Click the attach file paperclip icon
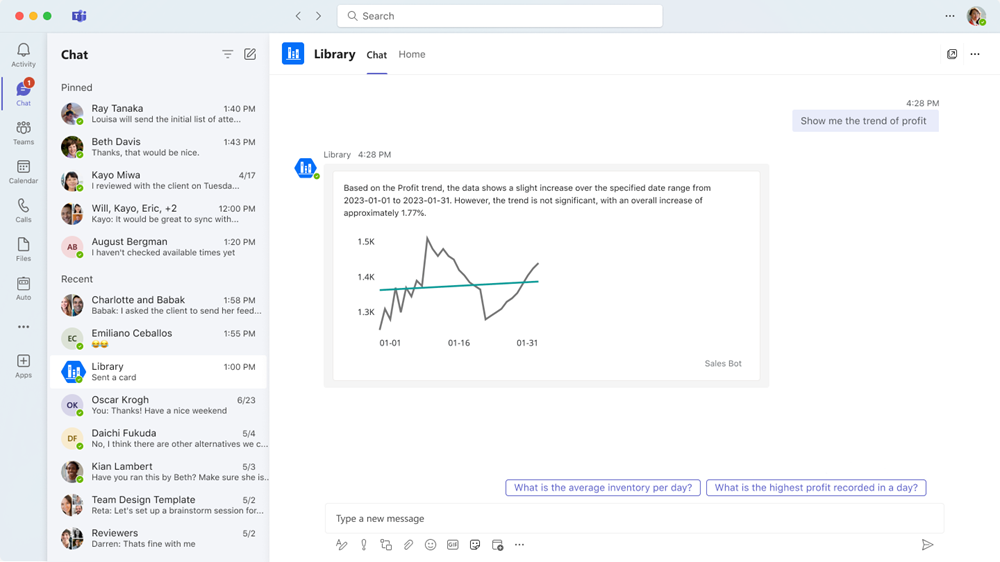 [x=408, y=545]
